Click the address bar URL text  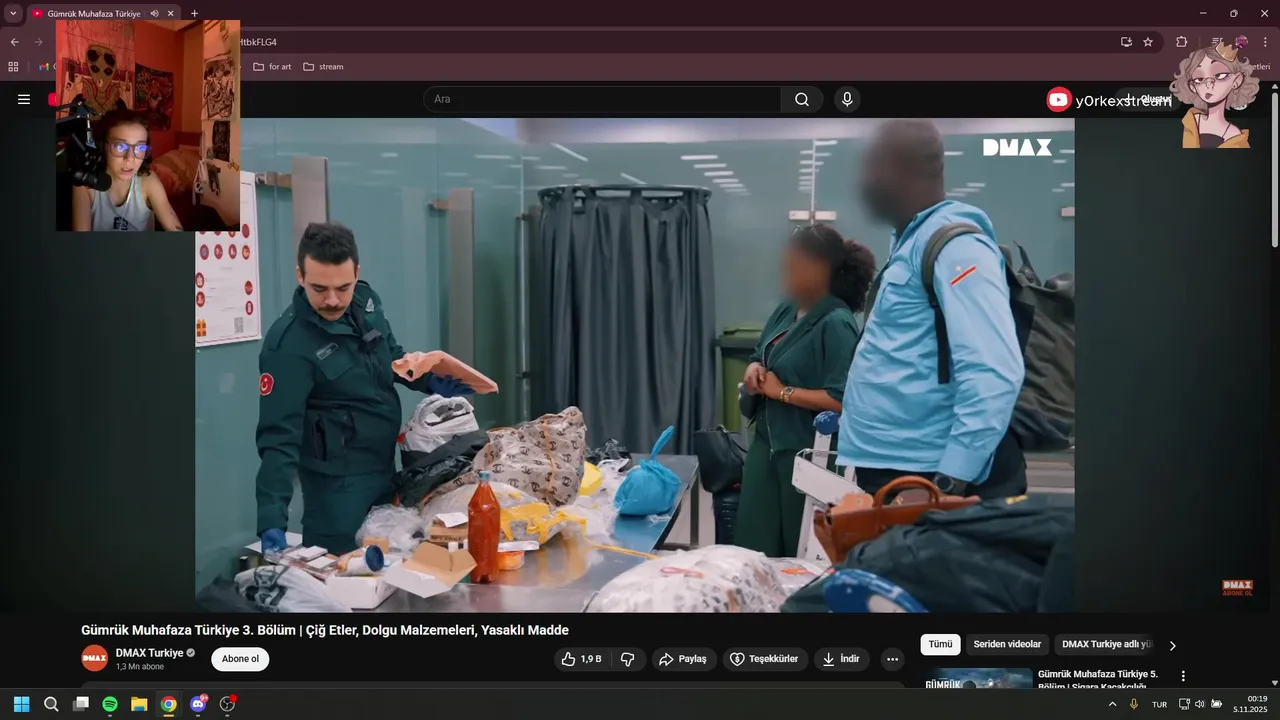[x=256, y=42]
